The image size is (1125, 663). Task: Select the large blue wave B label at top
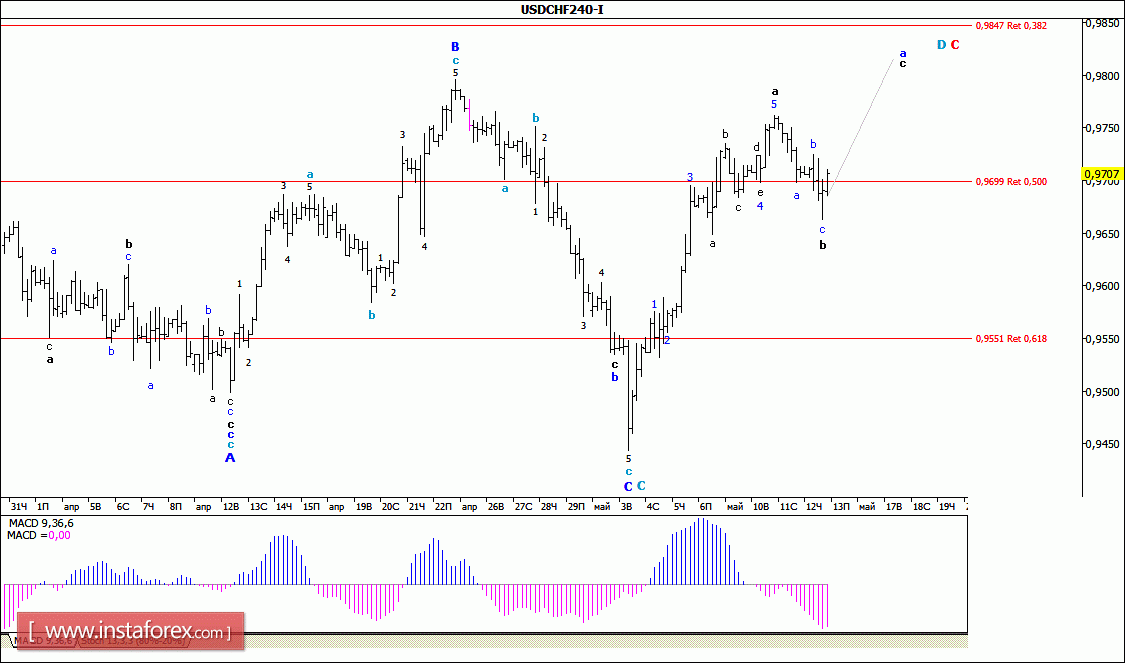(455, 47)
